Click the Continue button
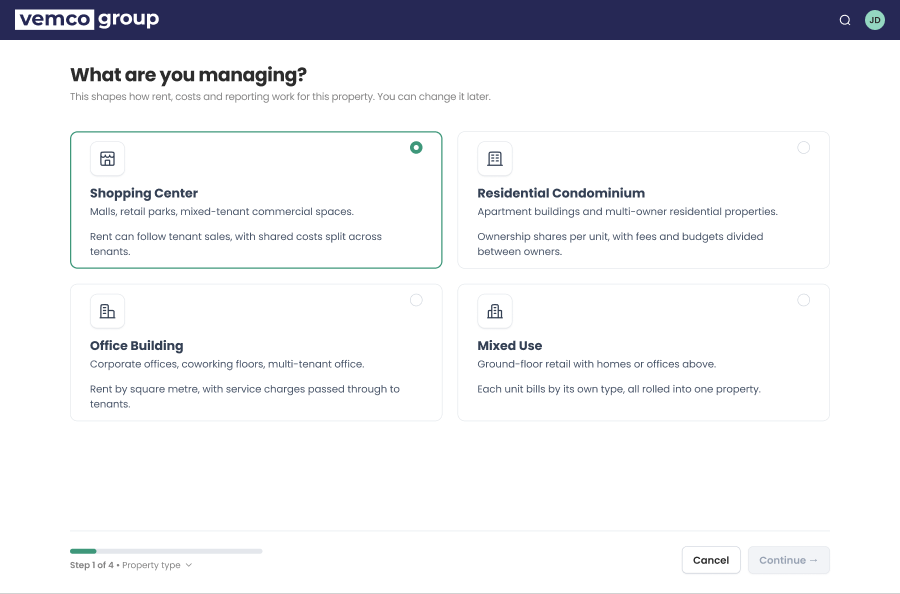The height and width of the screenshot is (594, 900). click(x=789, y=560)
